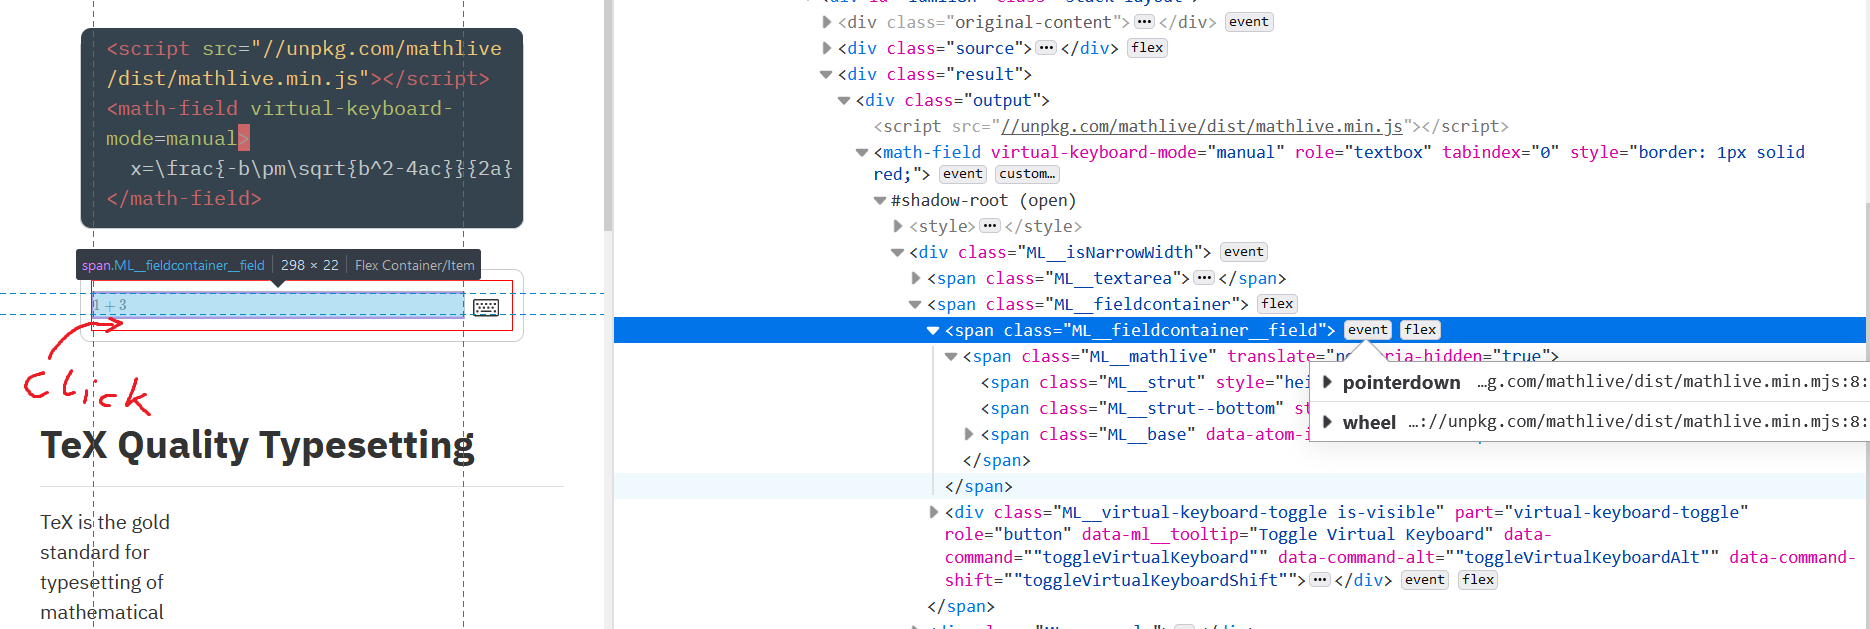
Task: Select the ML__strut--bottom span row
Action: point(1145,408)
